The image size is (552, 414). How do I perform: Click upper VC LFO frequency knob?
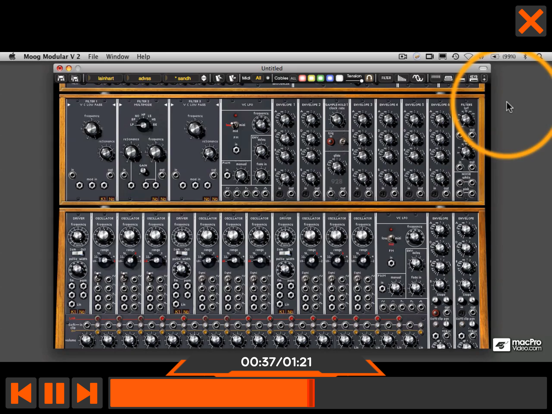[x=261, y=124]
